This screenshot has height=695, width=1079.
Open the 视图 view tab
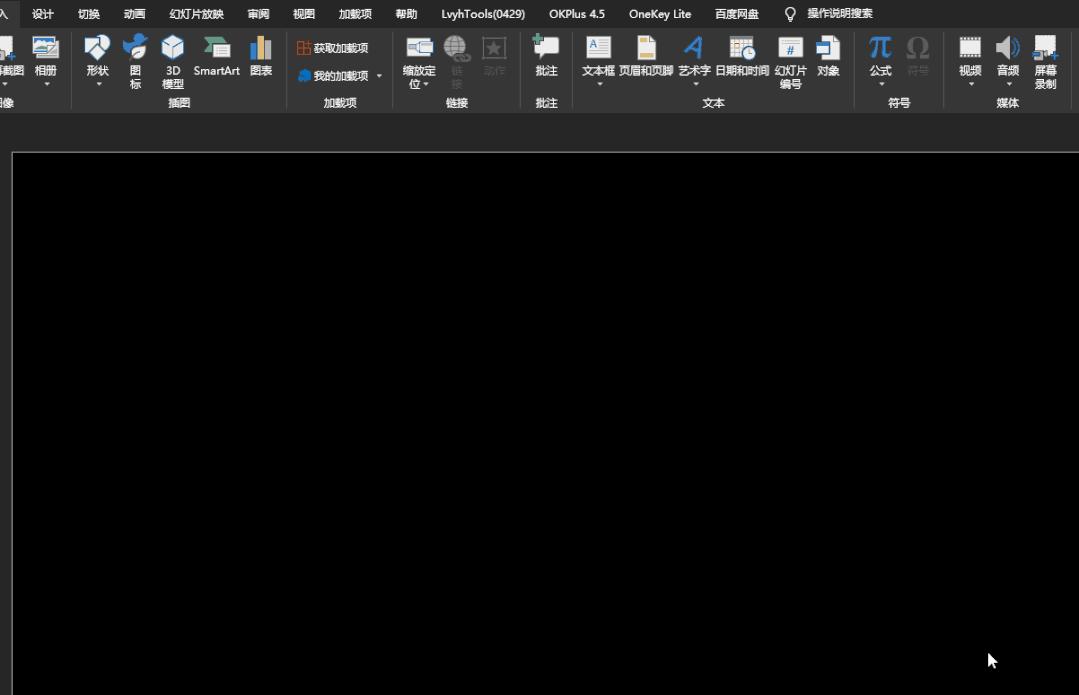pos(303,14)
